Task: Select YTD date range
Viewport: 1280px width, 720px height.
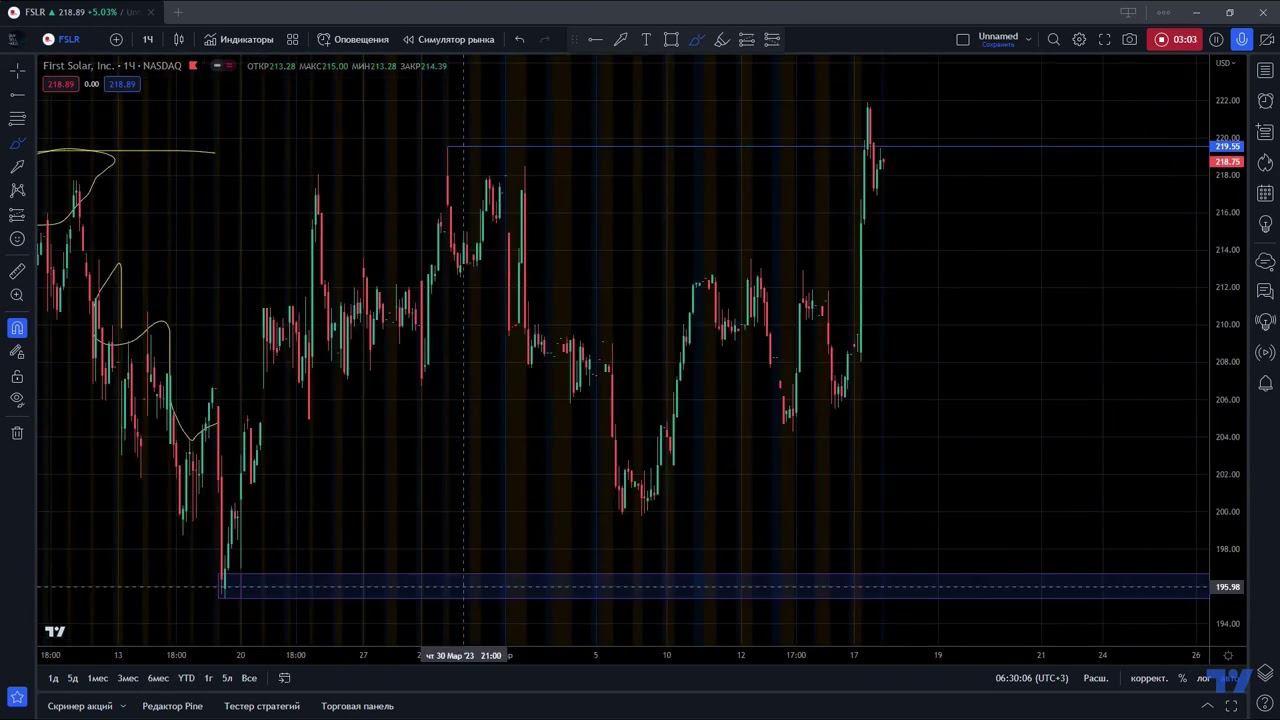Action: click(186, 678)
